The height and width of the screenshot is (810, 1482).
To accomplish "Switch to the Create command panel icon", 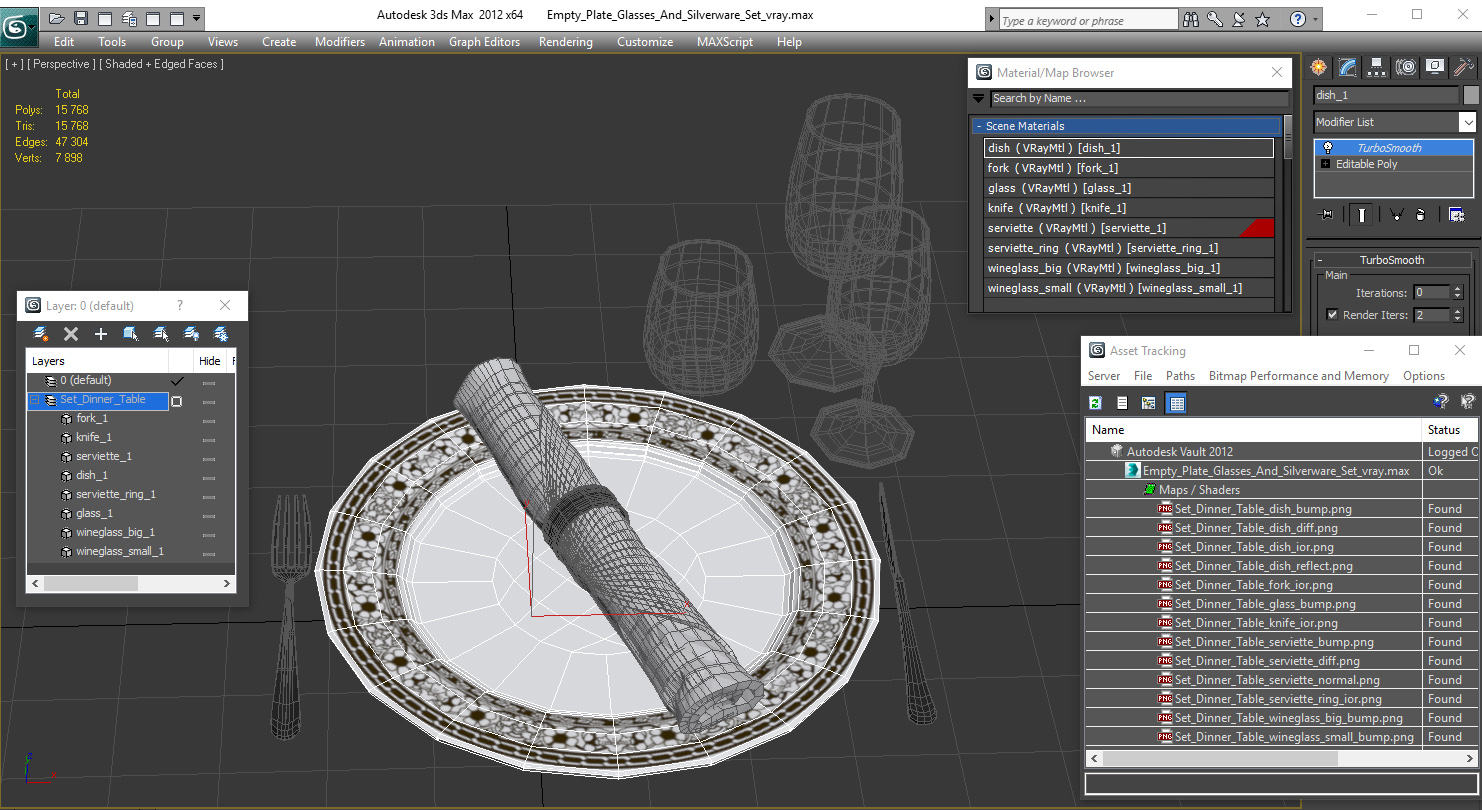I will point(1319,67).
